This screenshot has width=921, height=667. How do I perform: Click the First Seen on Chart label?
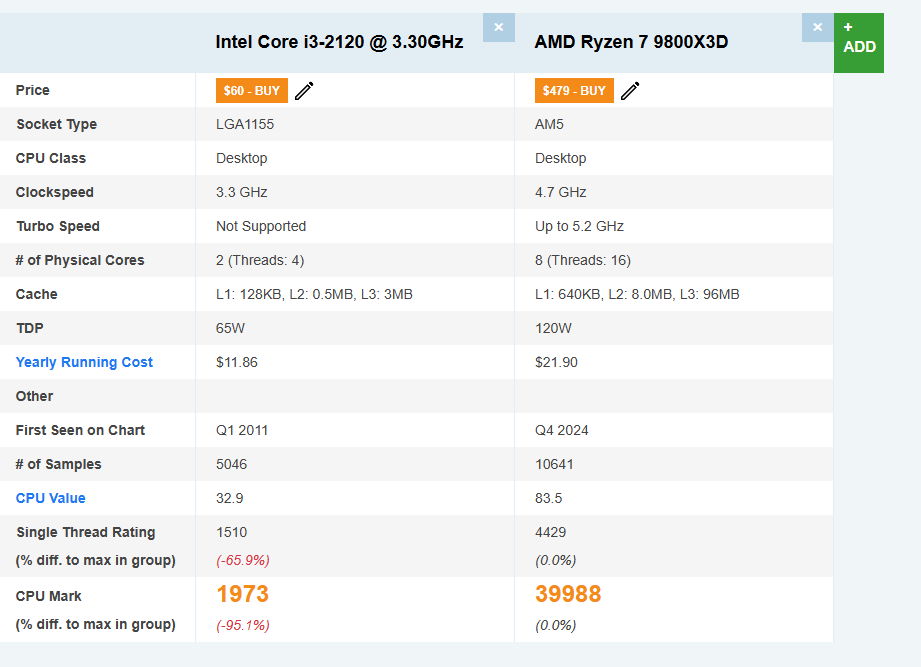click(80, 430)
